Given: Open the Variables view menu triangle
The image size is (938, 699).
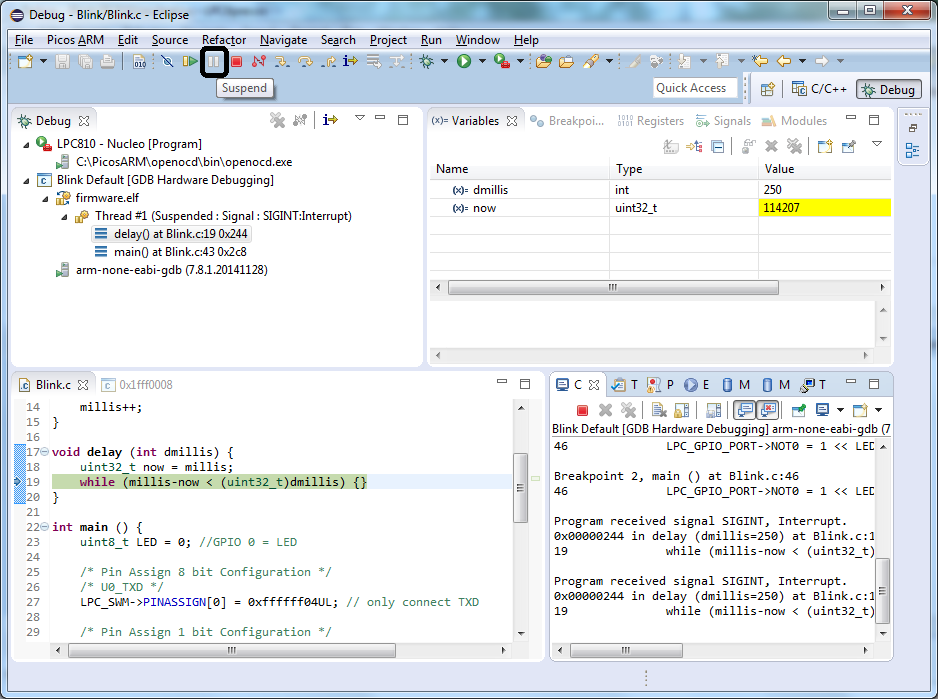Looking at the screenshot, I should 877,144.
